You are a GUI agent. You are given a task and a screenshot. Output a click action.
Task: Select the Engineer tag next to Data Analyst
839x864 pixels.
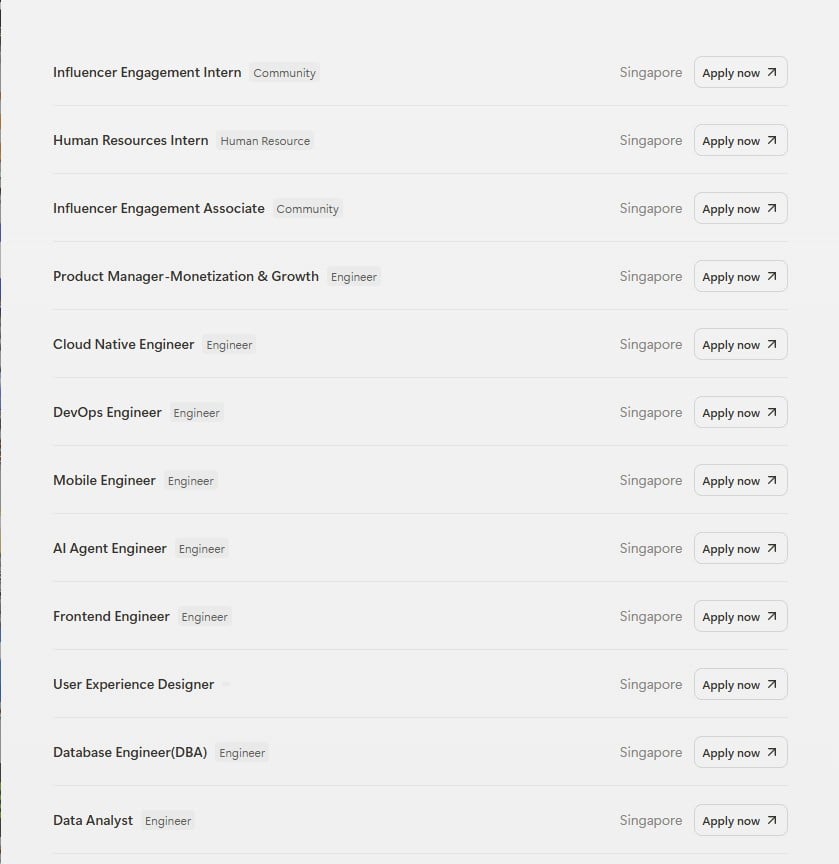[168, 820]
